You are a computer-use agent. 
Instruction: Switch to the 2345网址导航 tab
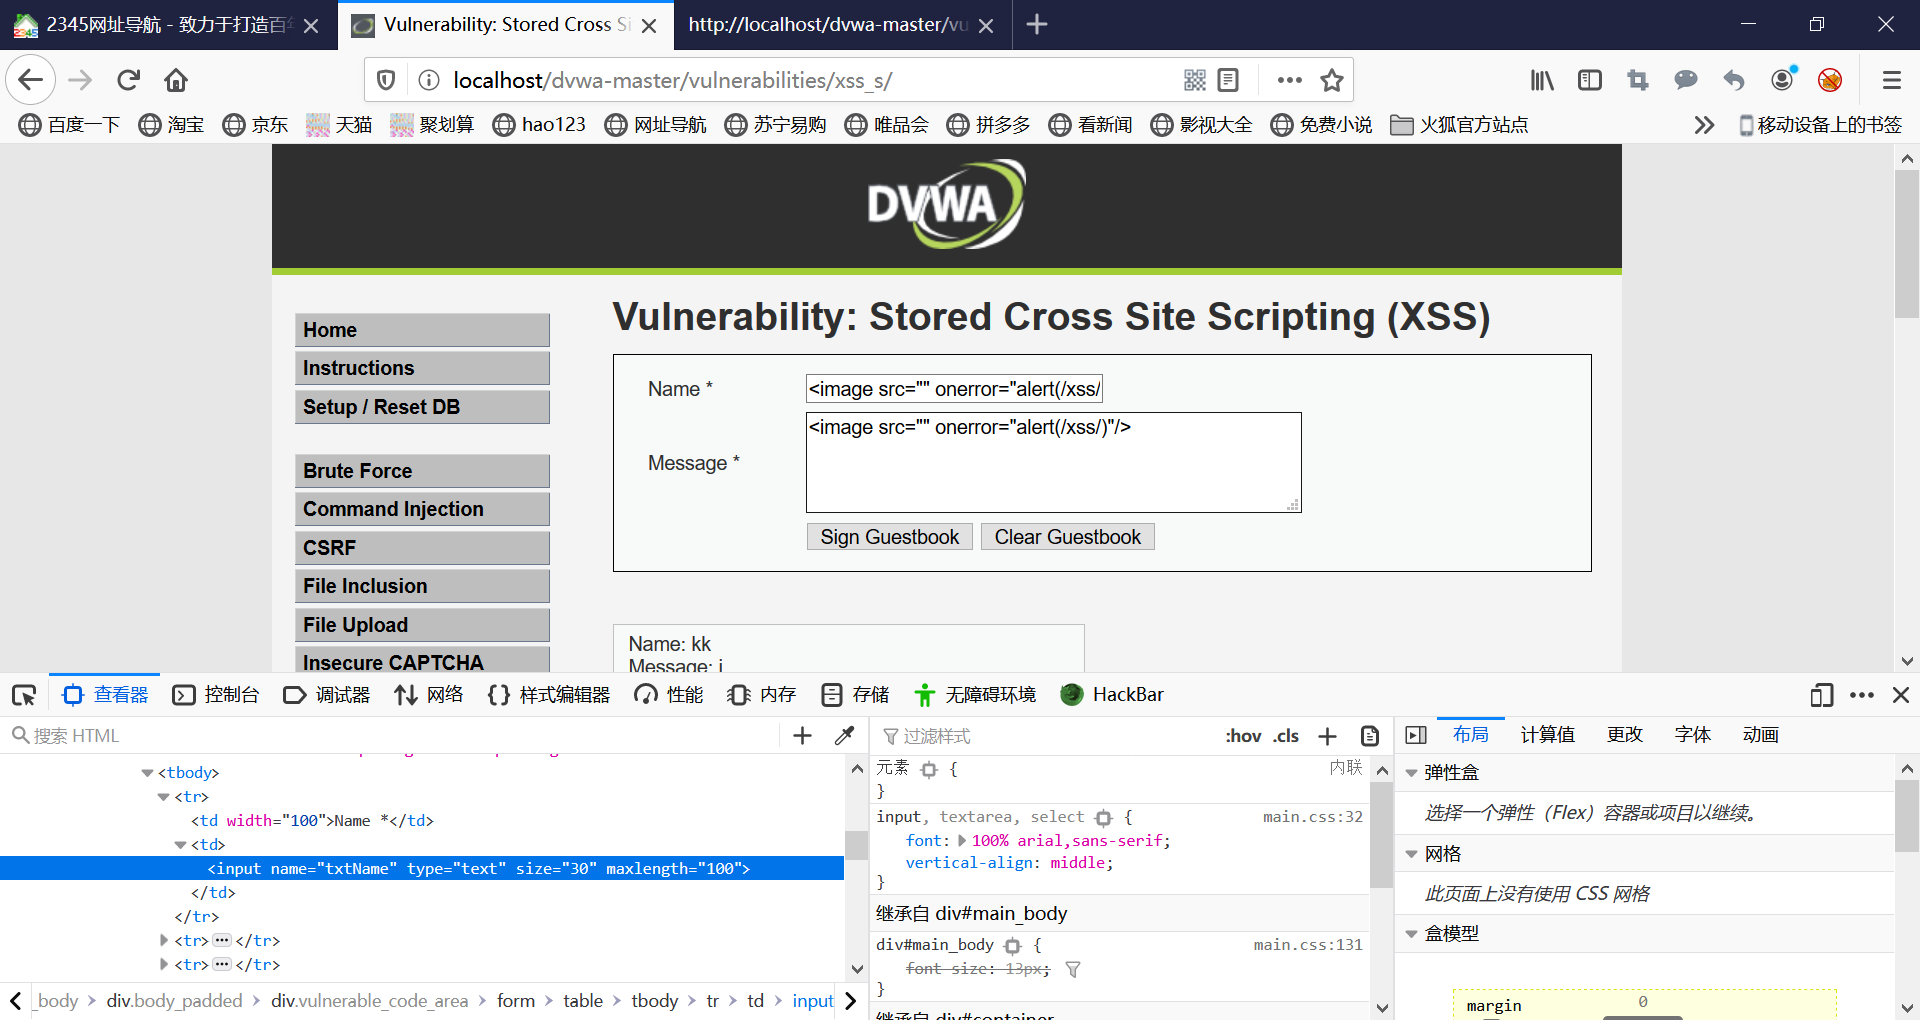[167, 25]
